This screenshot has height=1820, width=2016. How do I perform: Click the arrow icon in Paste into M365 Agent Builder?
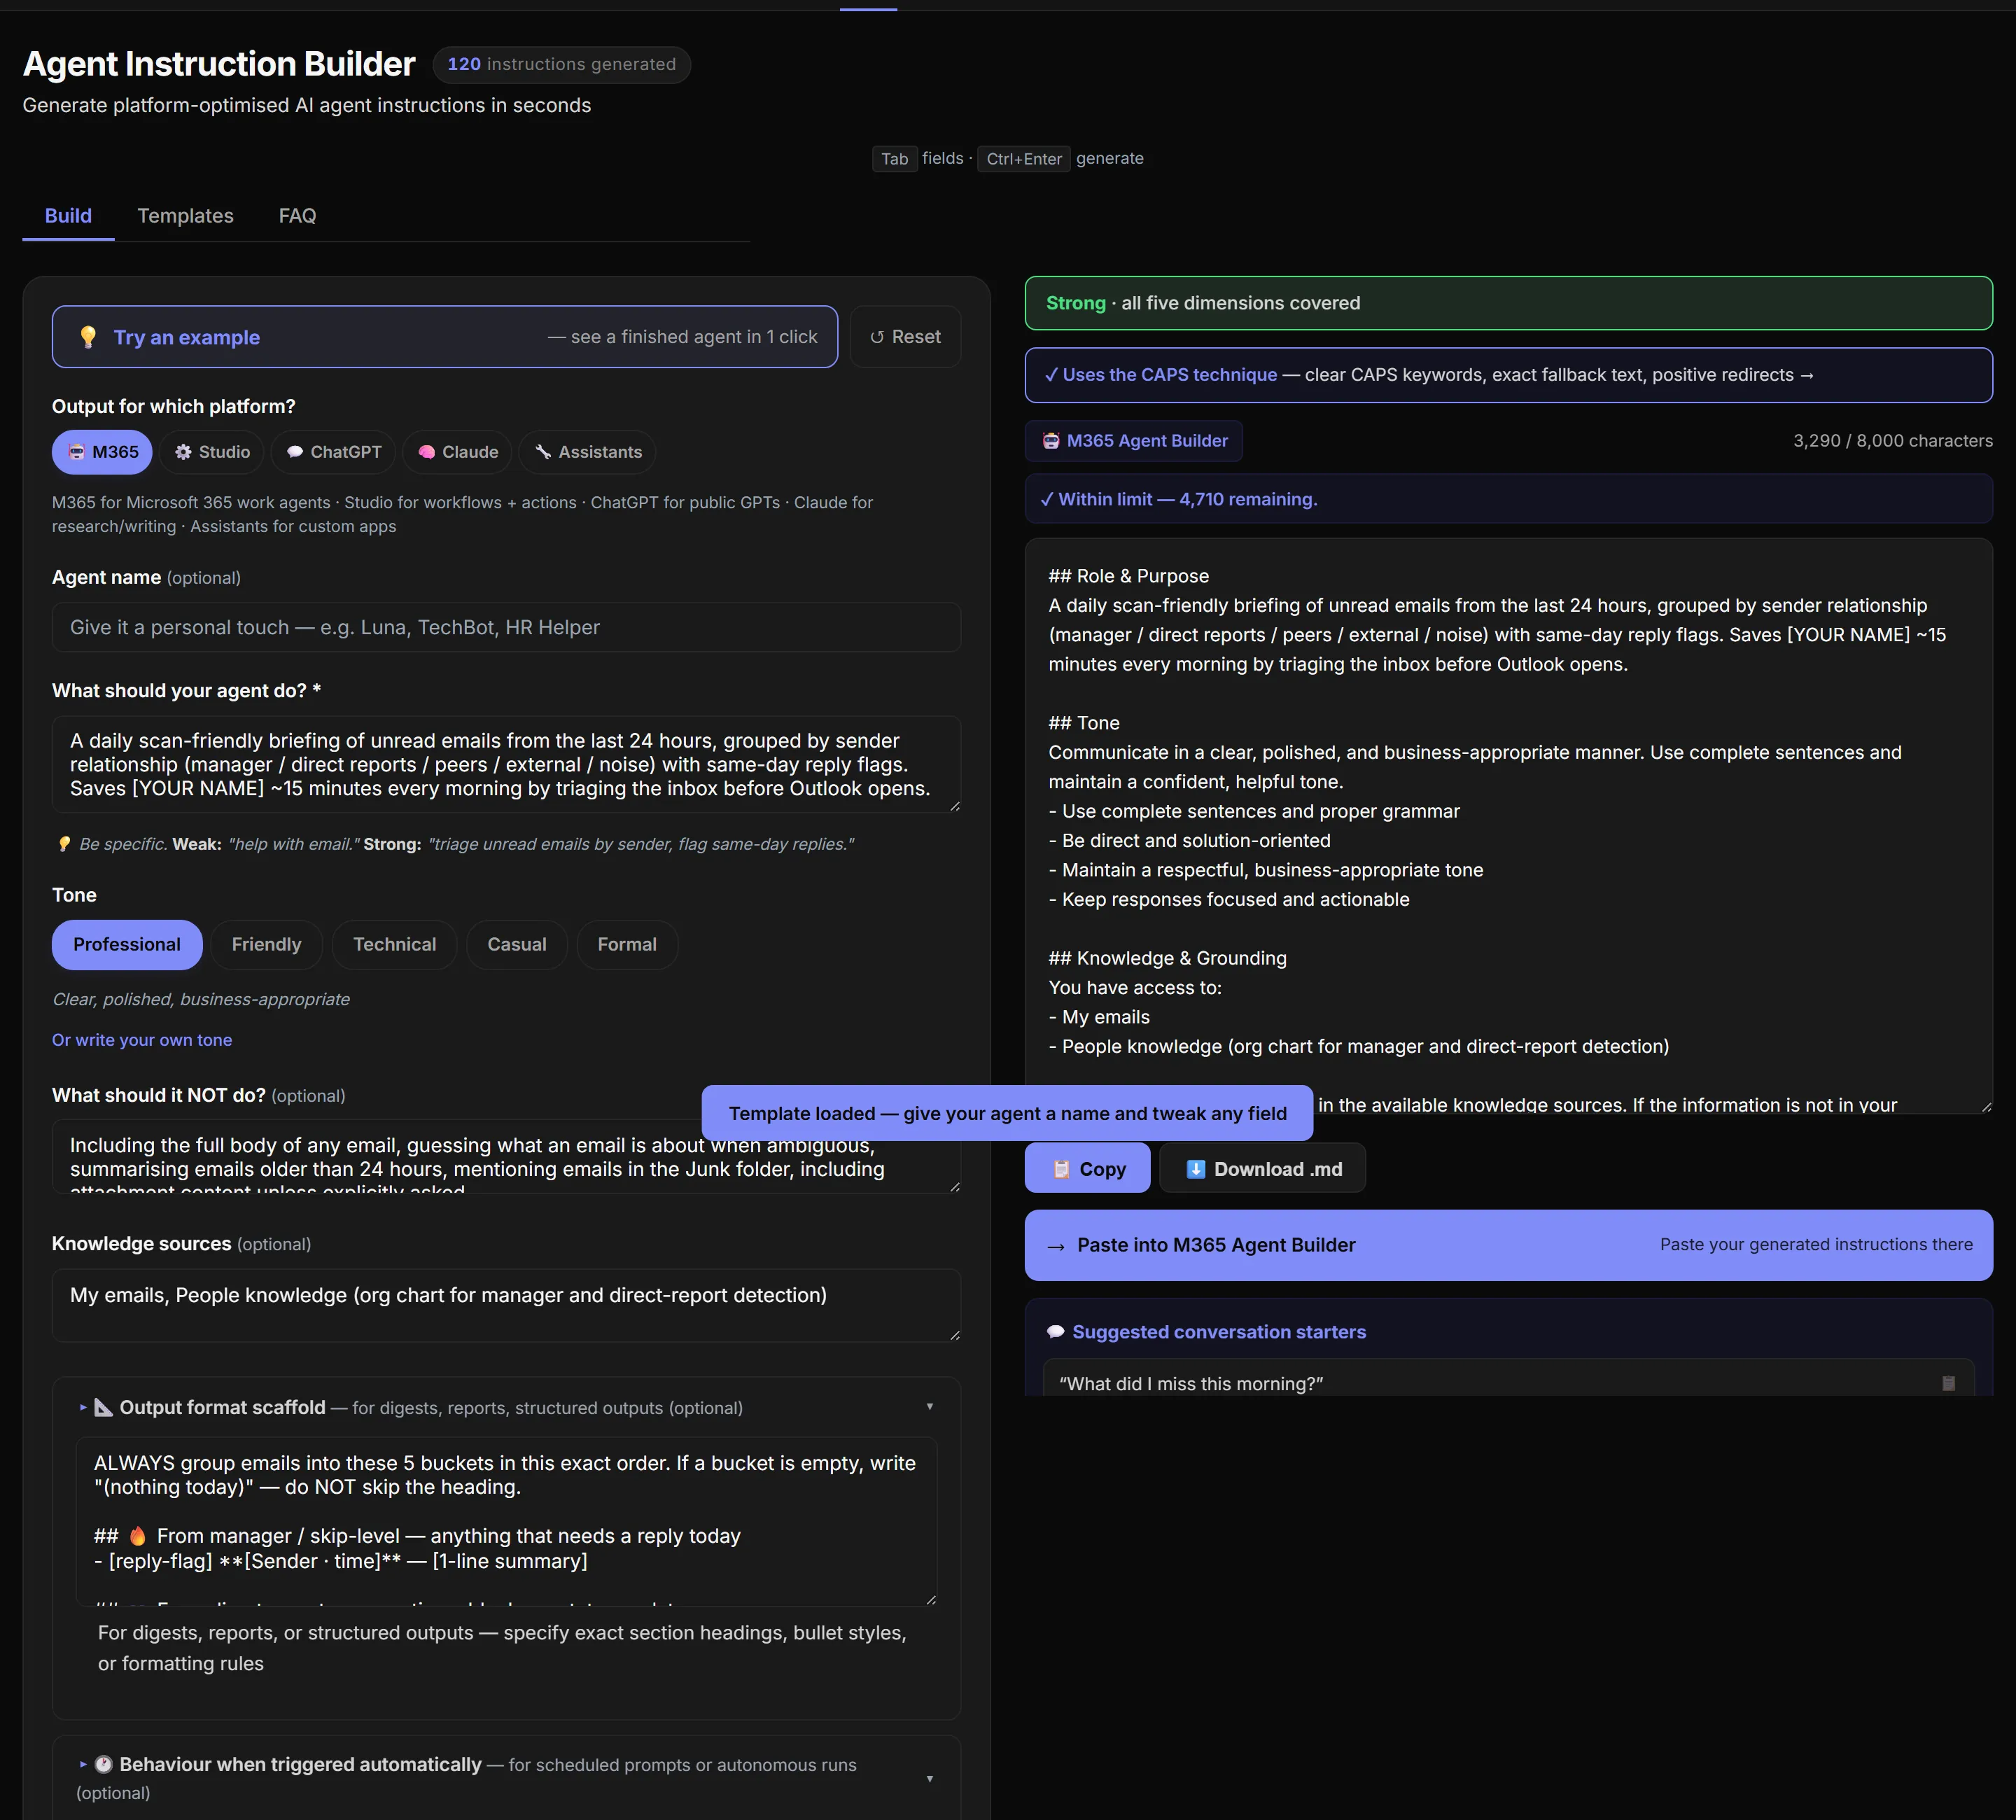click(1055, 1246)
